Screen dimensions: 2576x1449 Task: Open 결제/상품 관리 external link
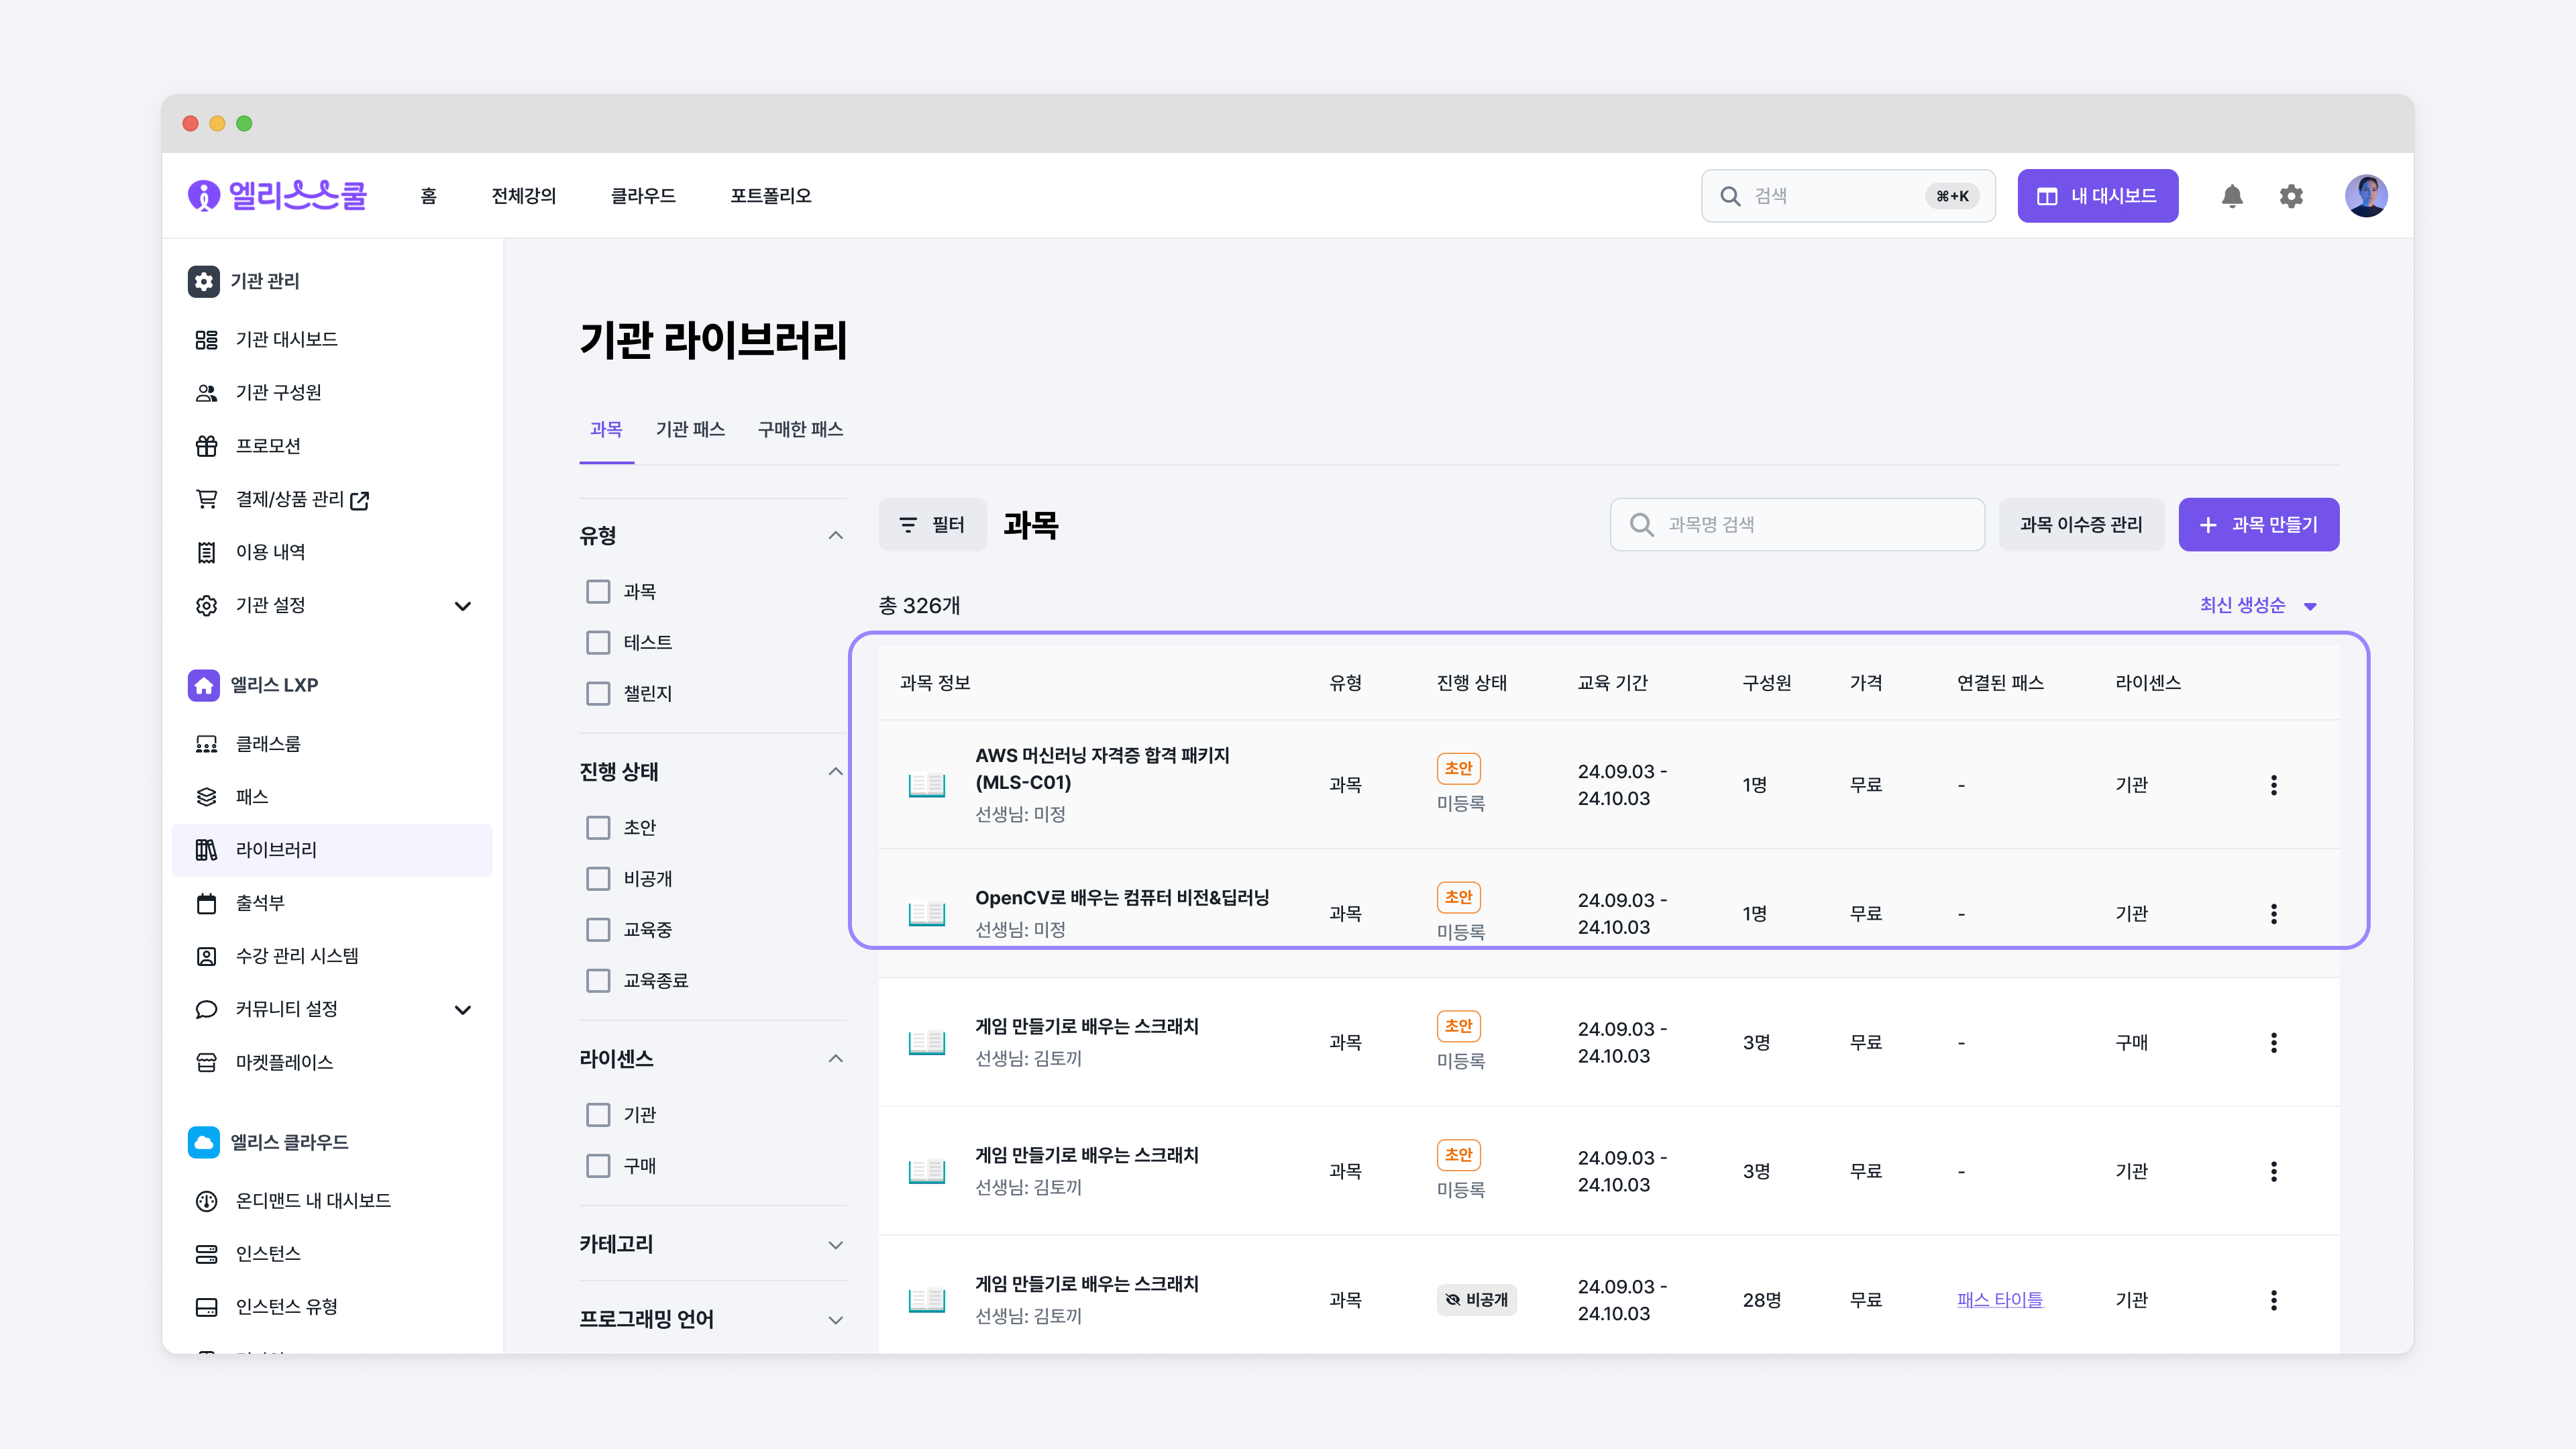[332, 499]
